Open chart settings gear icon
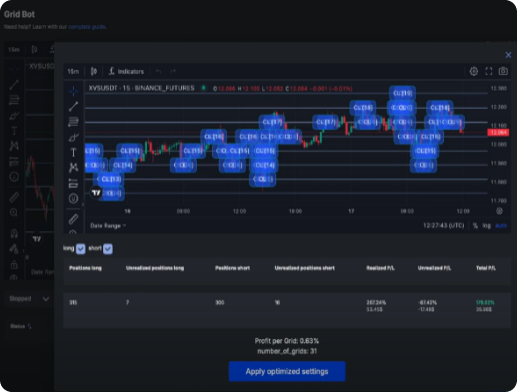This screenshot has width=517, height=392. pyautogui.click(x=474, y=71)
